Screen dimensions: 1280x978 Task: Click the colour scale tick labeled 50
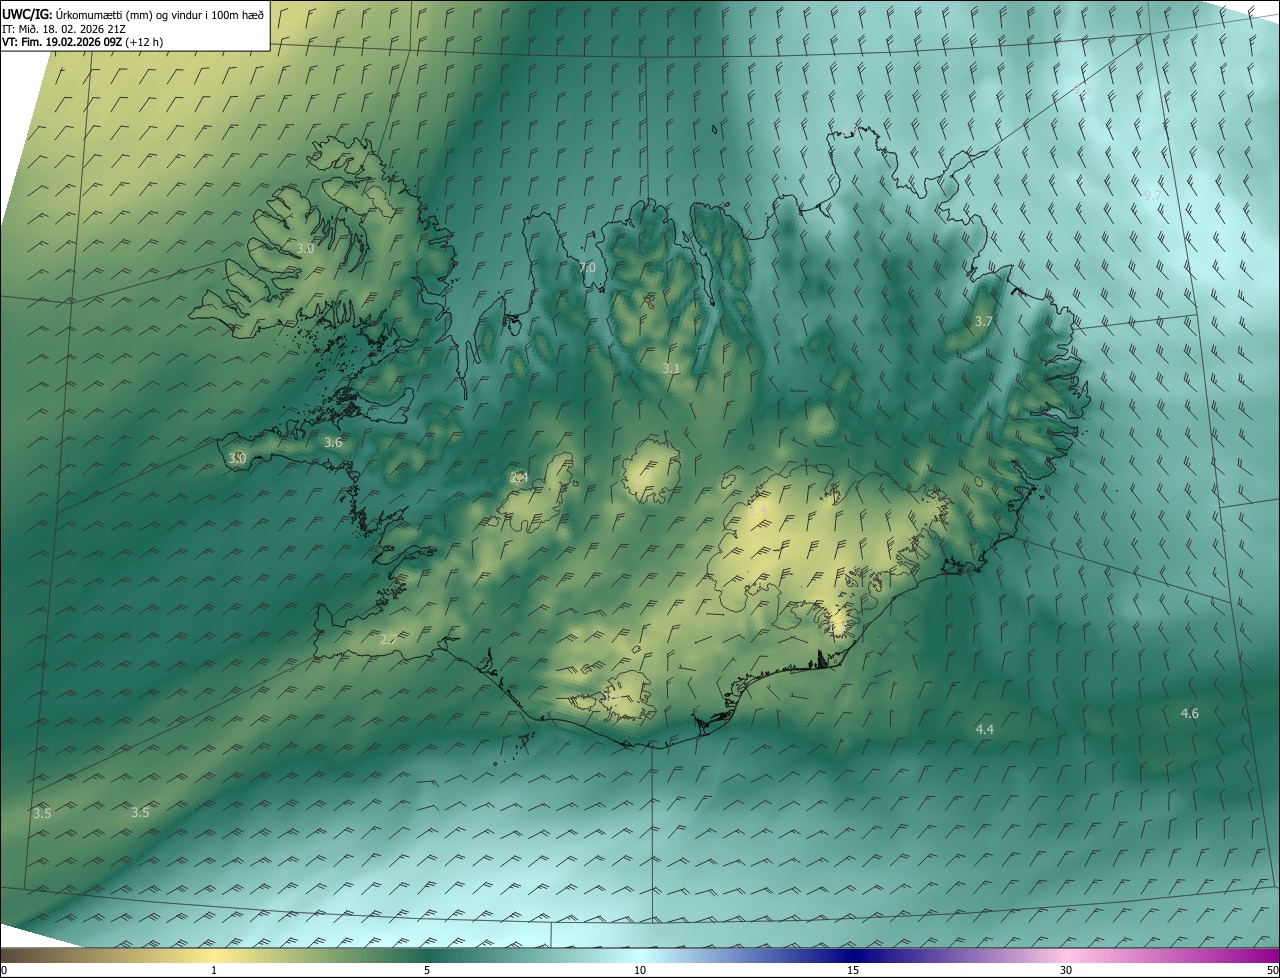pyautogui.click(x=1271, y=970)
